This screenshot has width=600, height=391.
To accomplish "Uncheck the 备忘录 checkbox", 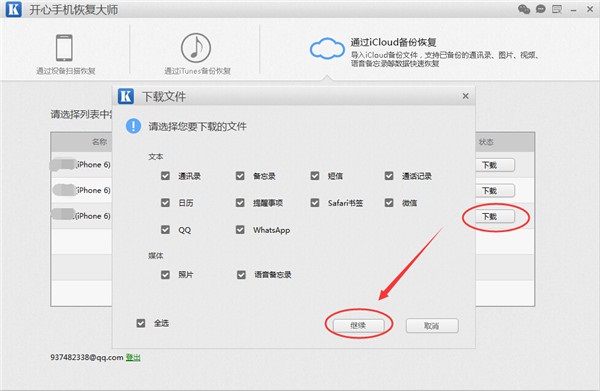I will pyautogui.click(x=240, y=176).
